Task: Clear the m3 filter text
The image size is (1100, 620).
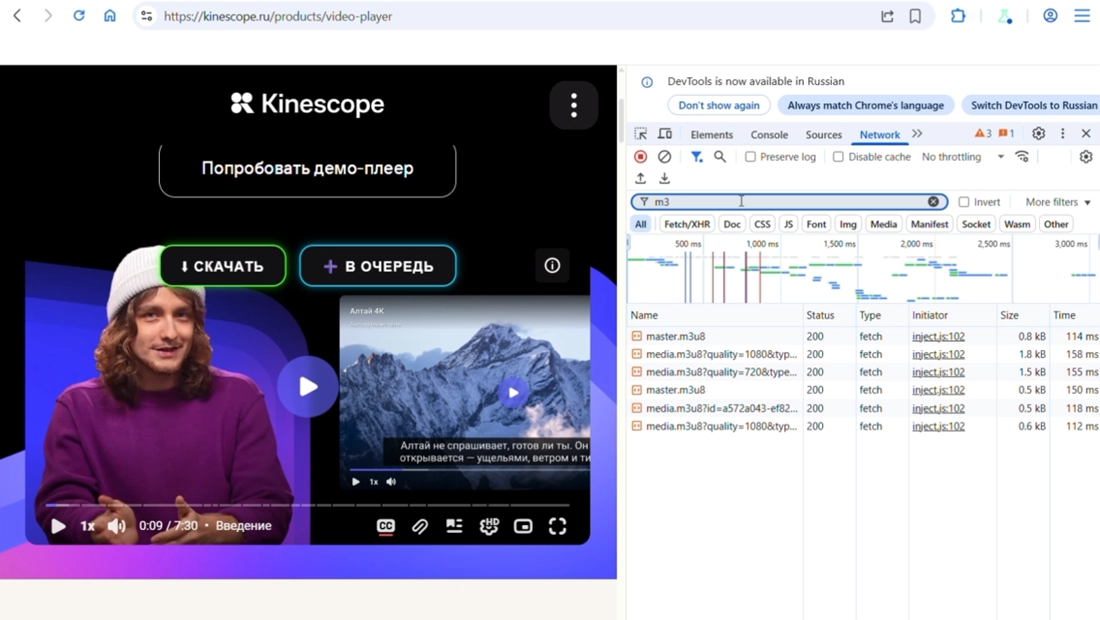Action: point(933,201)
